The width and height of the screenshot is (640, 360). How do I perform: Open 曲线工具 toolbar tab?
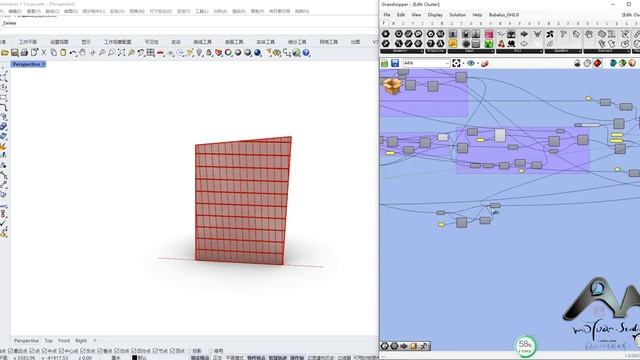[x=202, y=42]
